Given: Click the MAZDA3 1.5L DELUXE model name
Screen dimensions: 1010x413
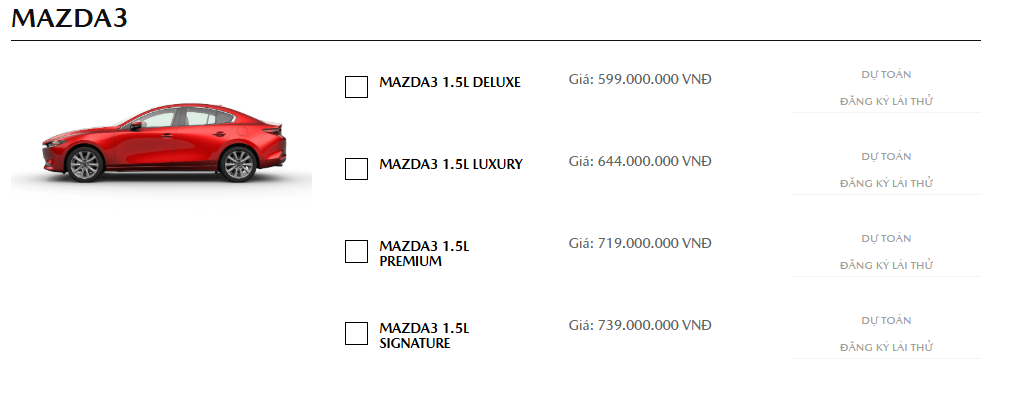Looking at the screenshot, I should 450,82.
